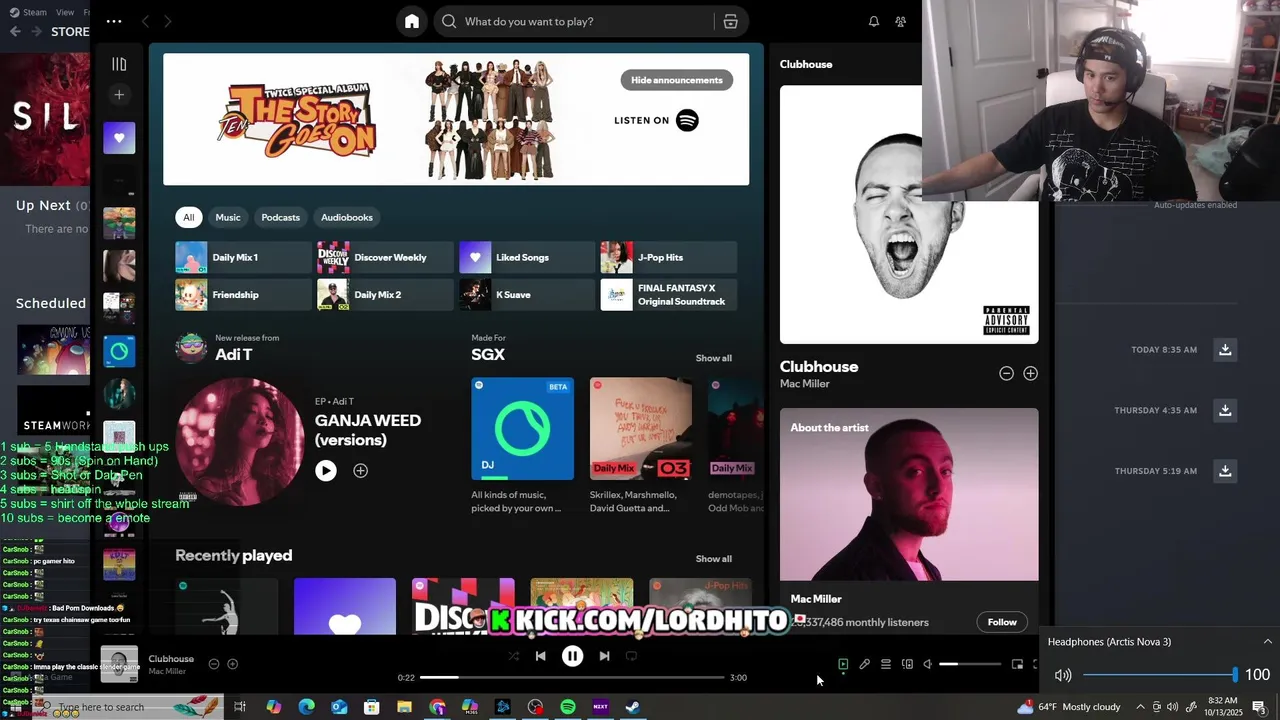Screen dimensions: 1280x720
Task: Open the Liked Songs shortcut tile
Action: 527,257
